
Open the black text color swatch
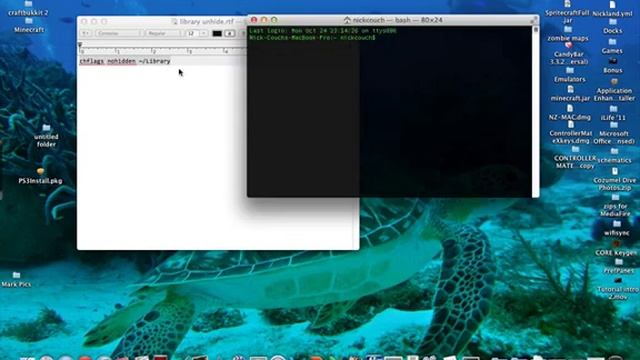pyautogui.click(x=217, y=33)
